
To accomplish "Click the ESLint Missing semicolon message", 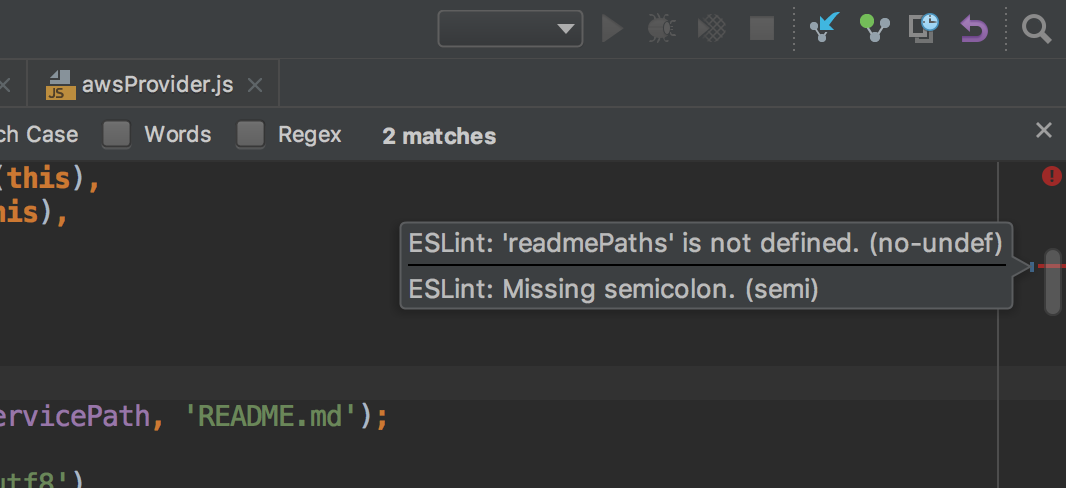I will [613, 290].
